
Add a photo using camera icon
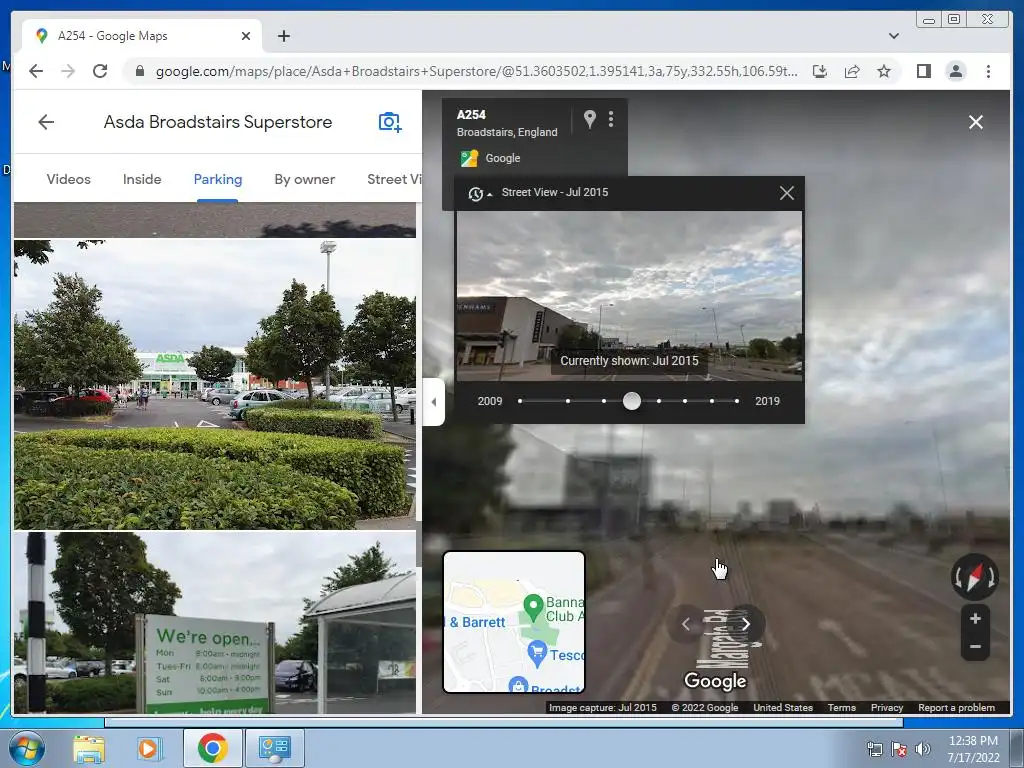point(390,122)
